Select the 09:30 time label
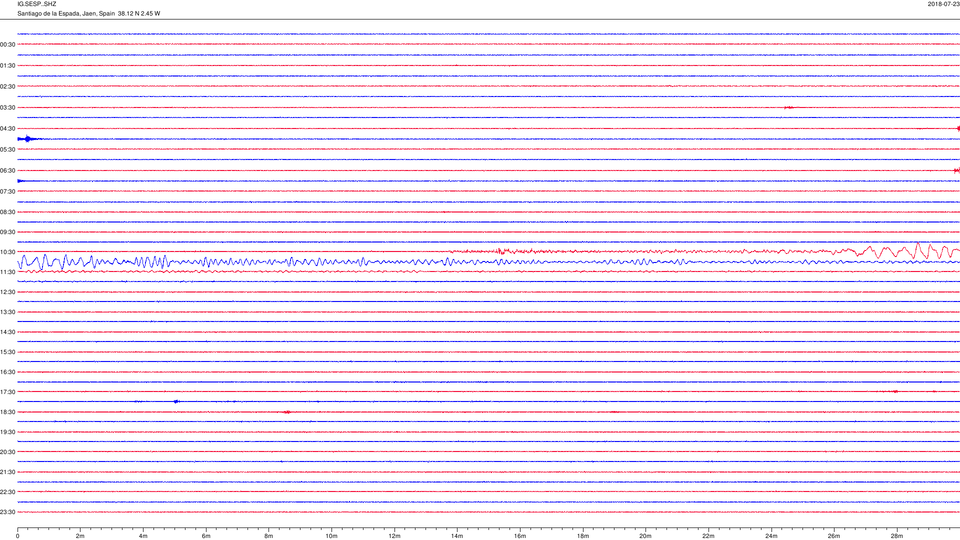This screenshot has height=540, width=960. pos(8,233)
